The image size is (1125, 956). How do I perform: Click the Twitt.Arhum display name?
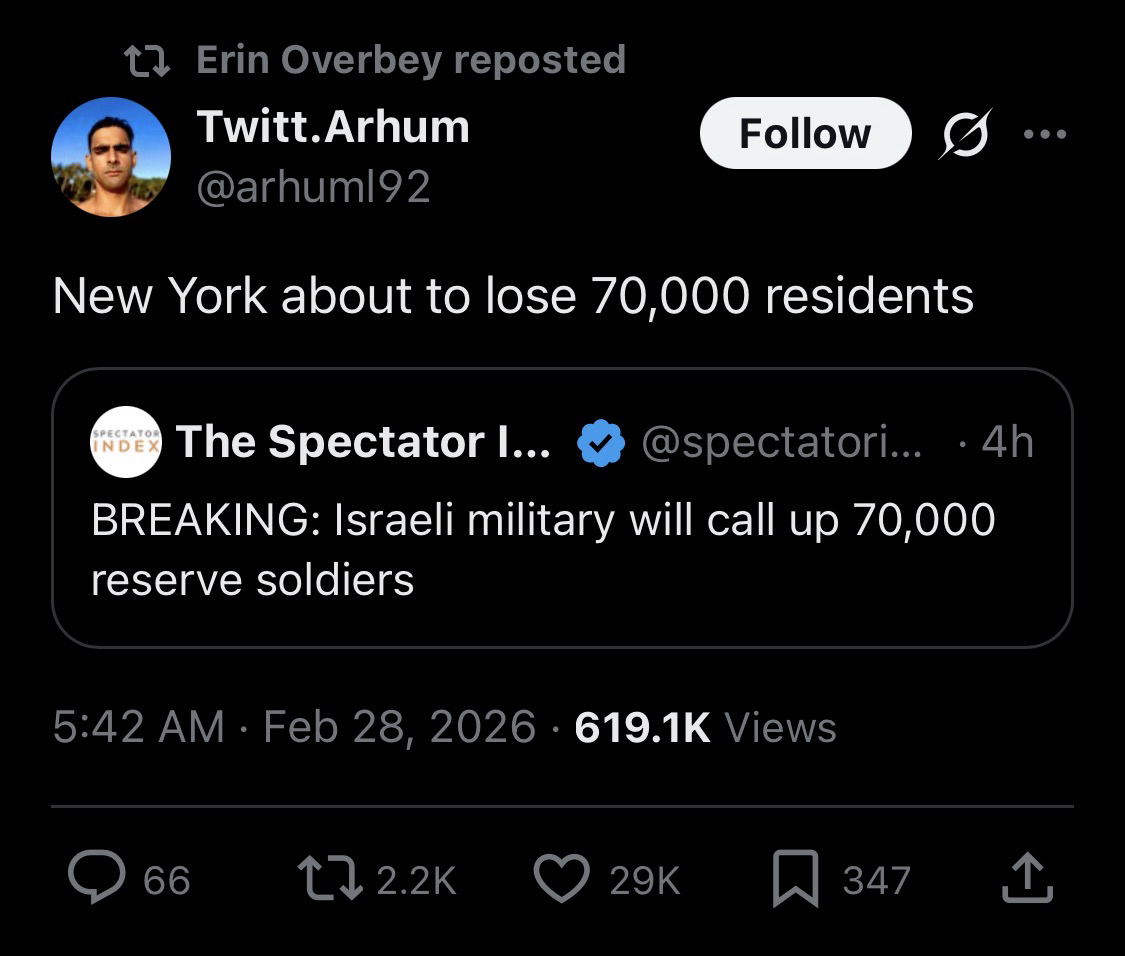[333, 127]
